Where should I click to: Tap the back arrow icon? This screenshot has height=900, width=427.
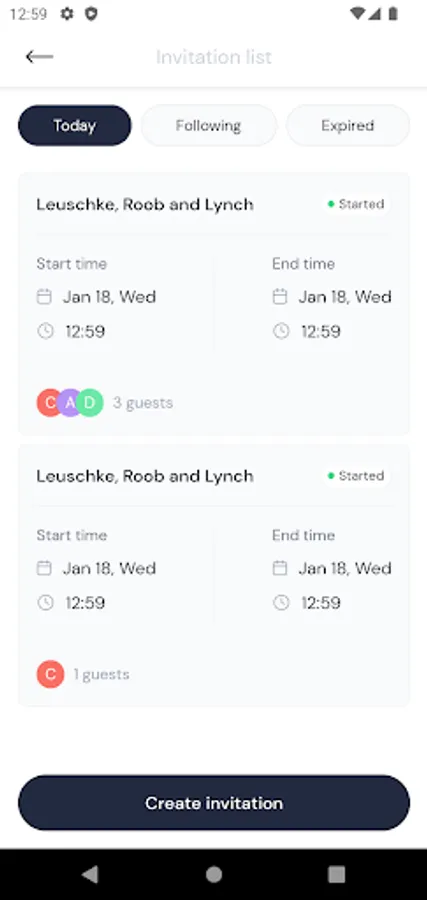[x=39, y=56]
